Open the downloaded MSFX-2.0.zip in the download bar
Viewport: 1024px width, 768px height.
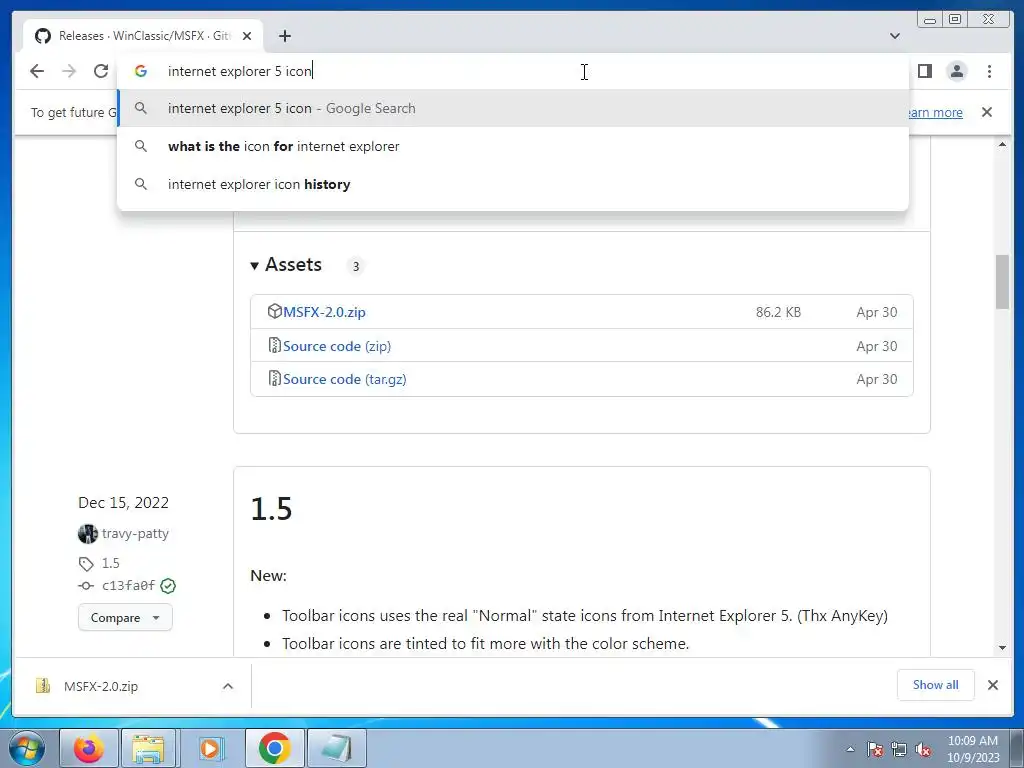101,686
